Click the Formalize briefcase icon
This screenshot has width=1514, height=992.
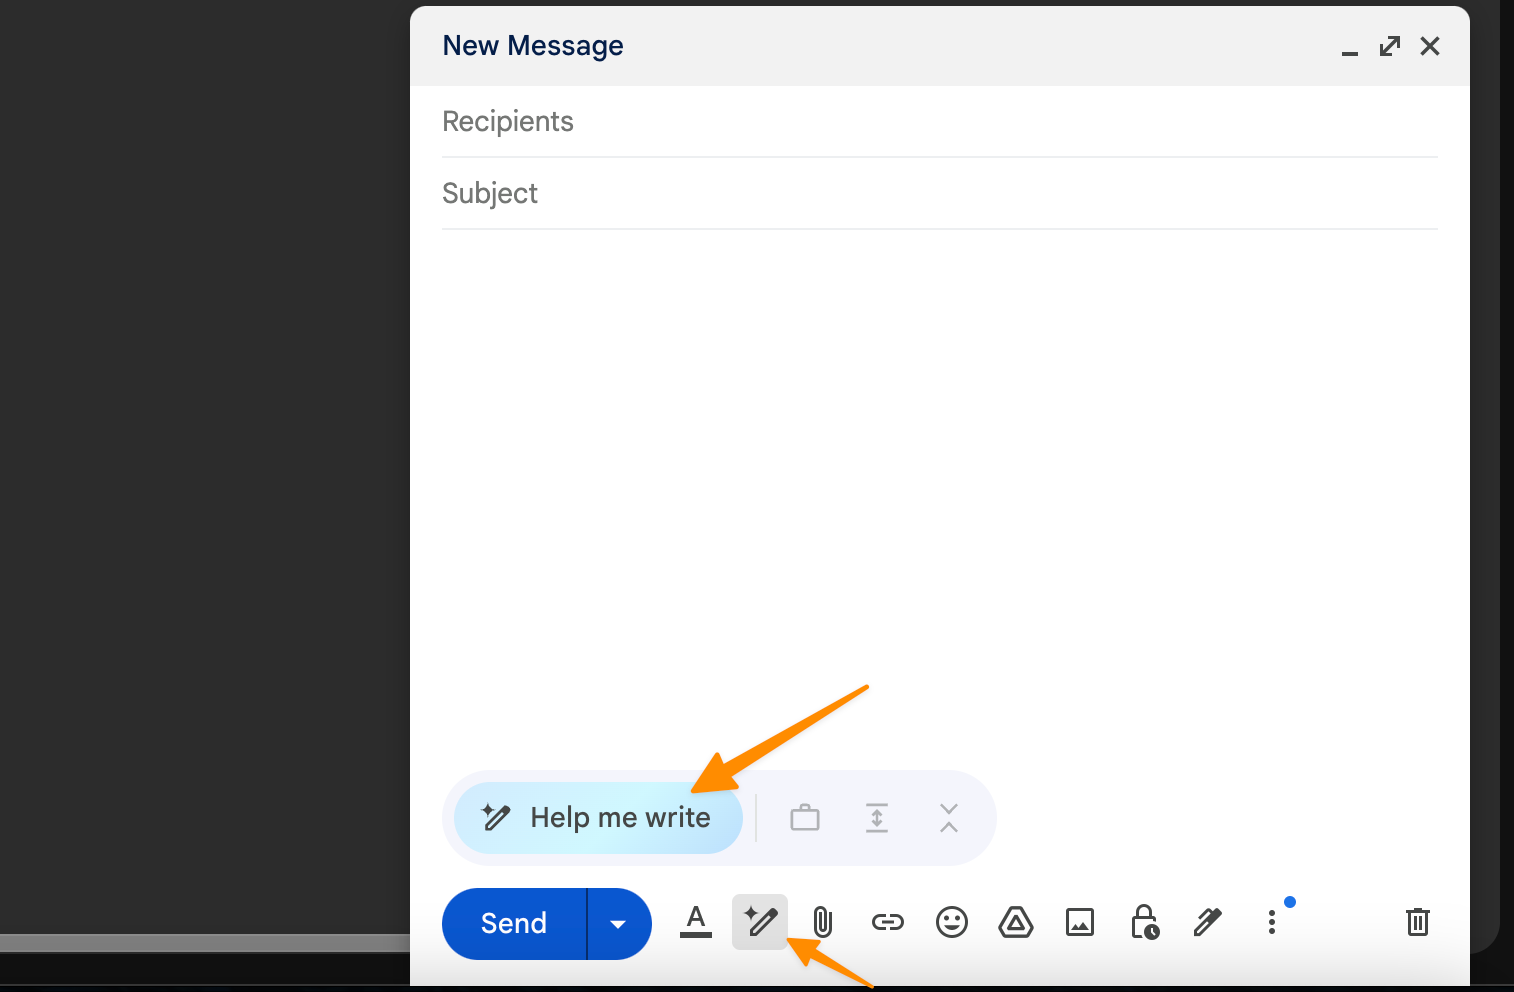(805, 818)
